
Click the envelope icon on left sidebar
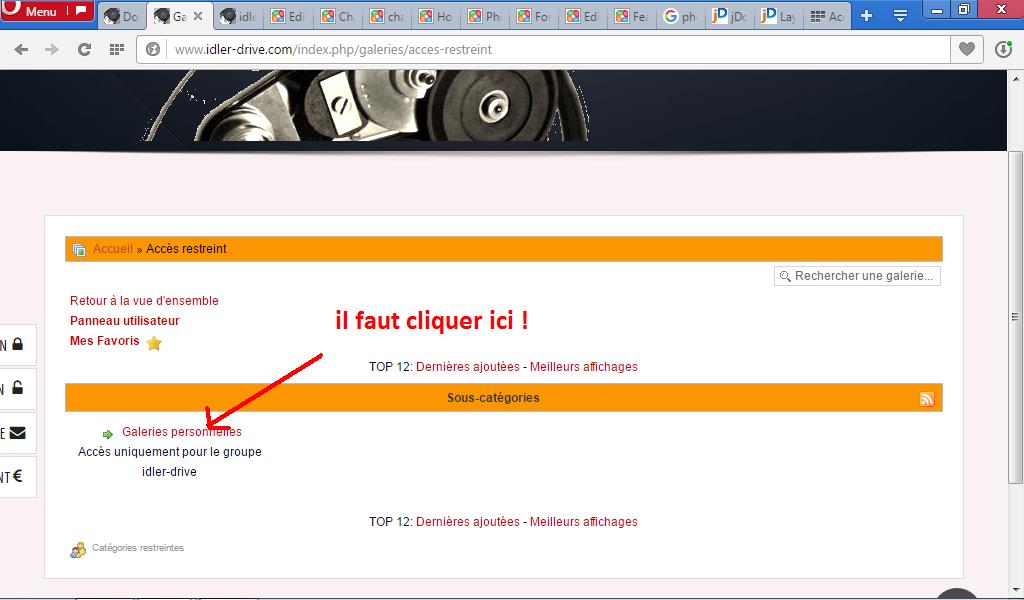click(18, 433)
